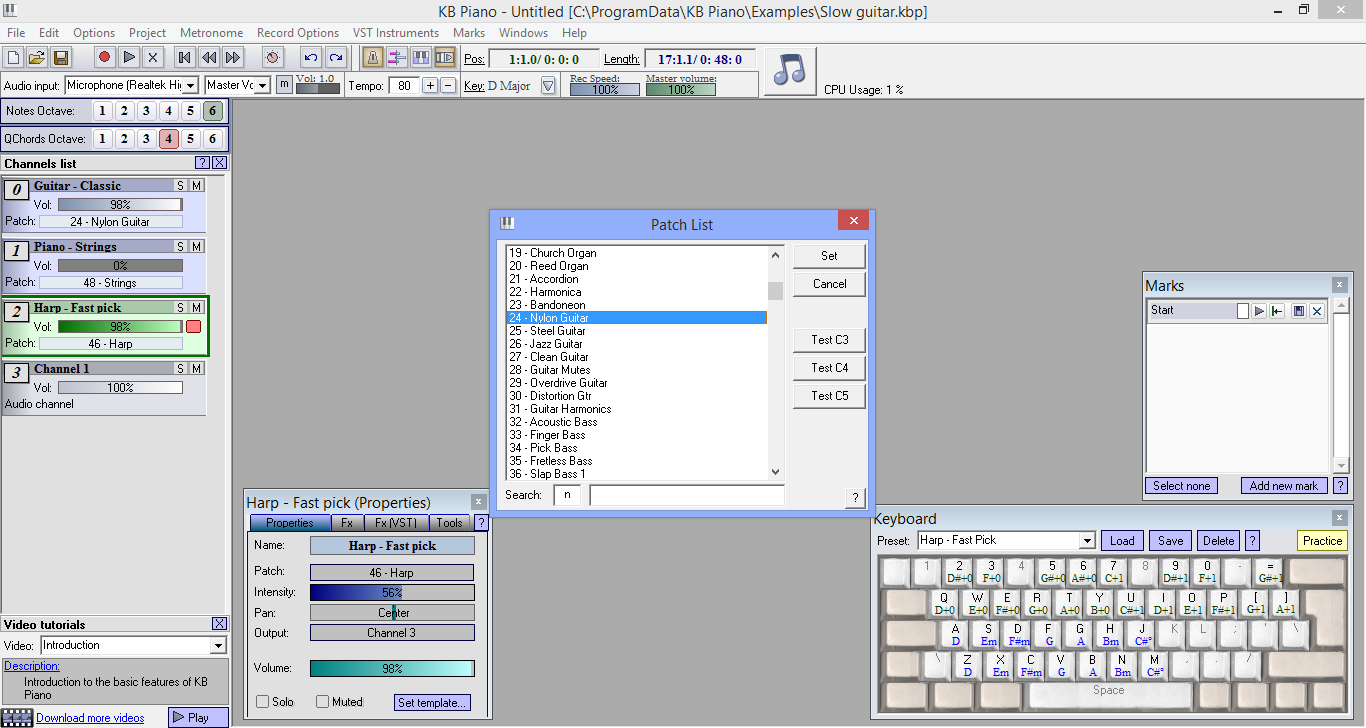Click the red indicator on Harp channel
The width and height of the screenshot is (1366, 728).
(194, 327)
